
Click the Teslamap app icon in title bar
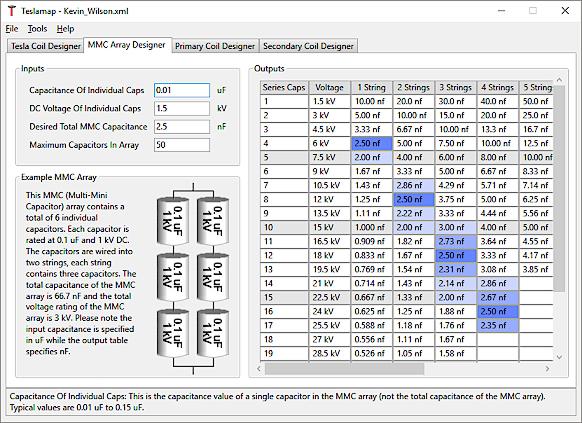click(12, 11)
